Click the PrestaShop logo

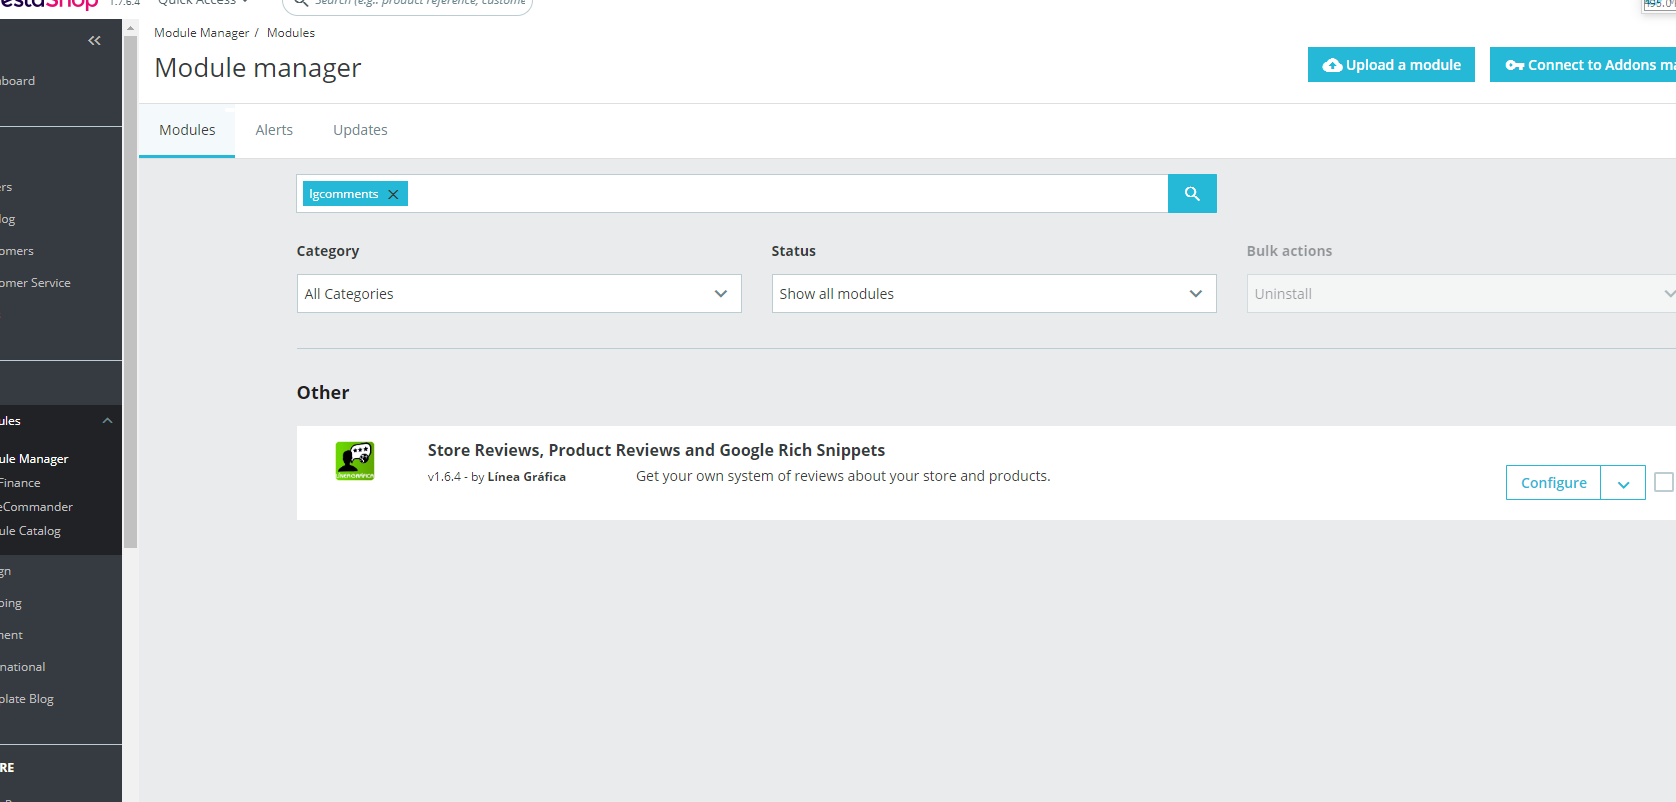pyautogui.click(x=49, y=4)
